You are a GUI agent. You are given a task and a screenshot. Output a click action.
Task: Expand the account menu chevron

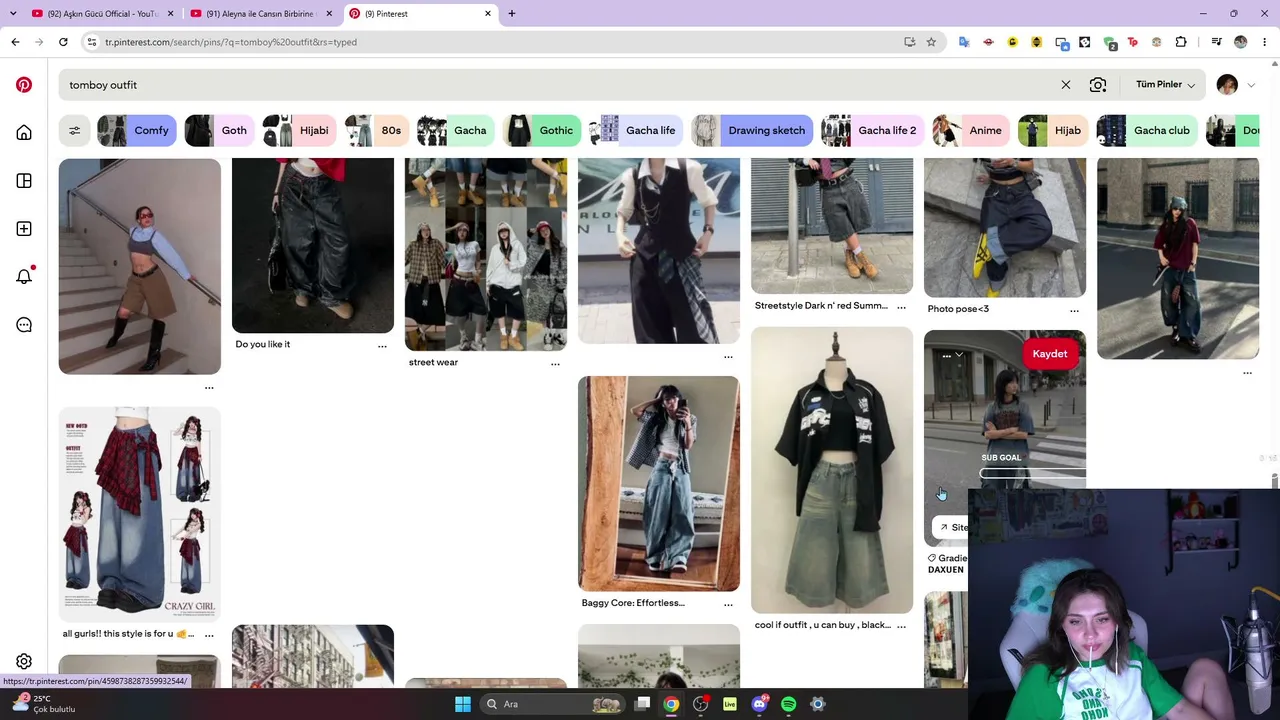1251,85
